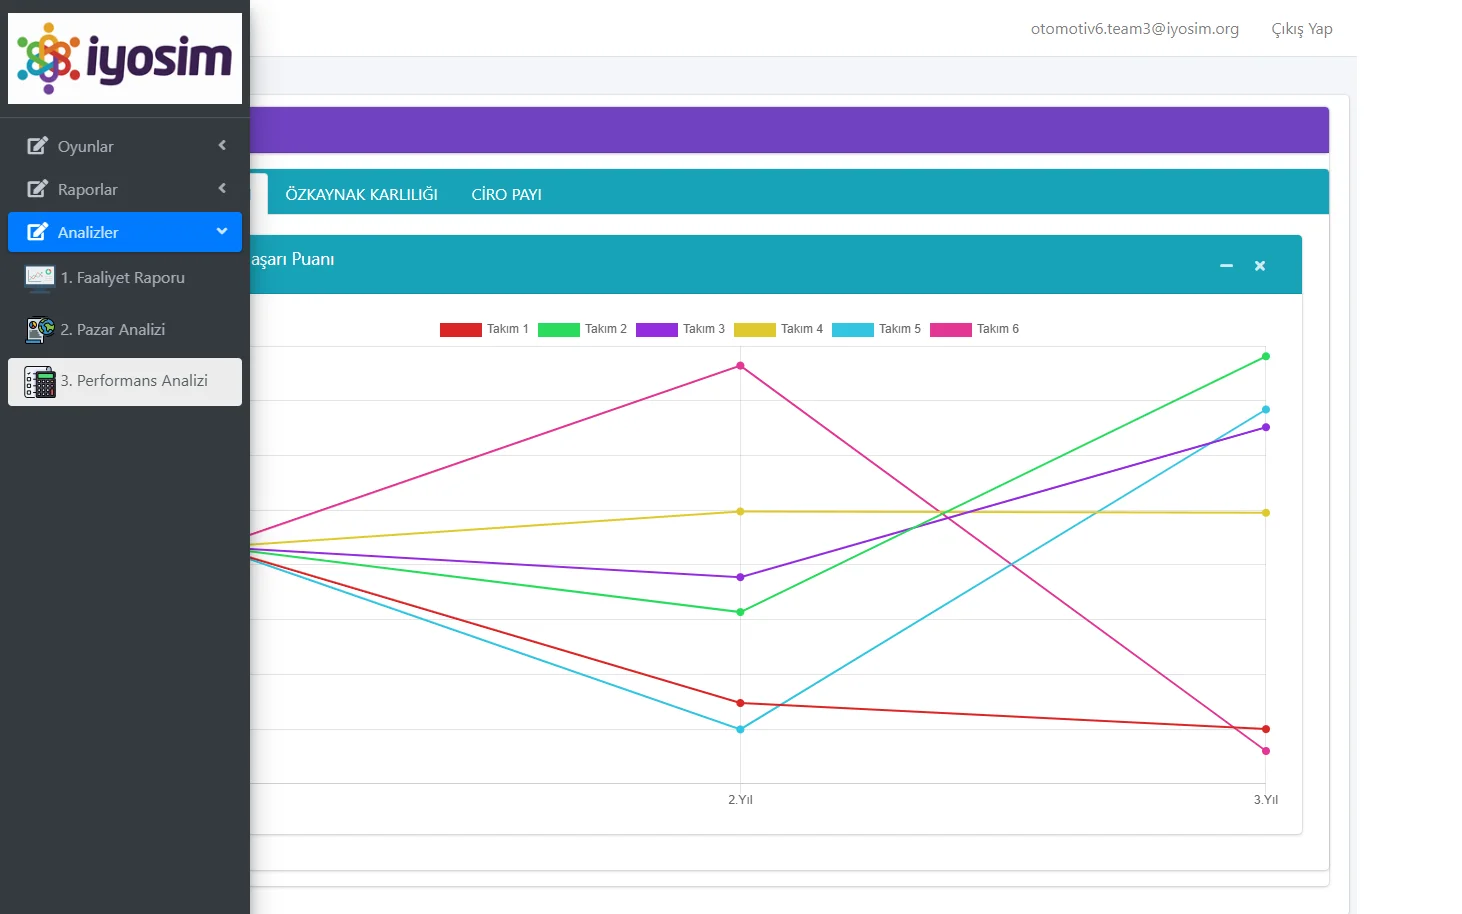The height and width of the screenshot is (914, 1462).
Task: Switch to the CİRO PAYI tab
Action: [x=506, y=194]
